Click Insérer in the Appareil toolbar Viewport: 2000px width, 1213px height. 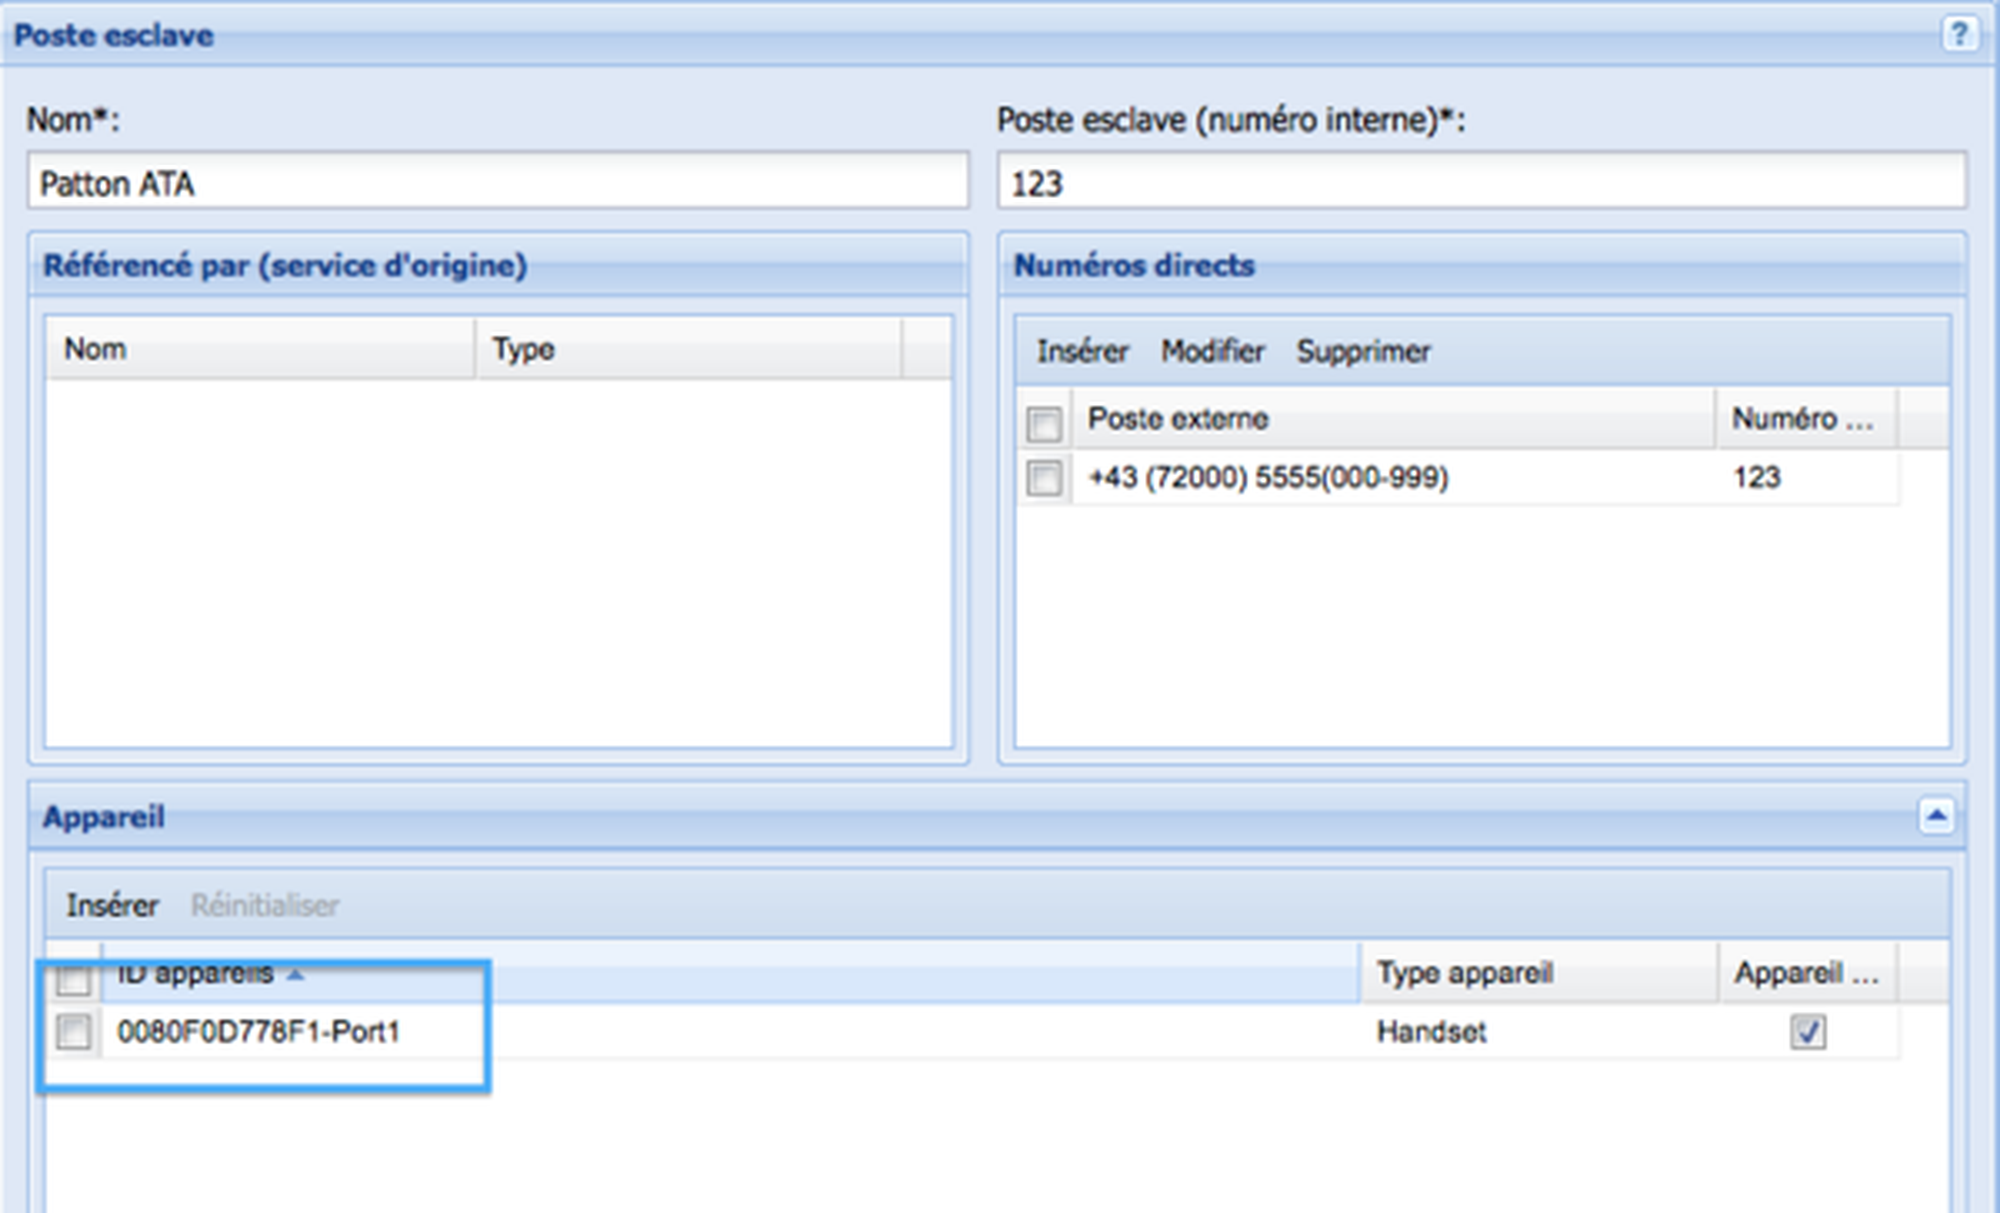pos(112,905)
